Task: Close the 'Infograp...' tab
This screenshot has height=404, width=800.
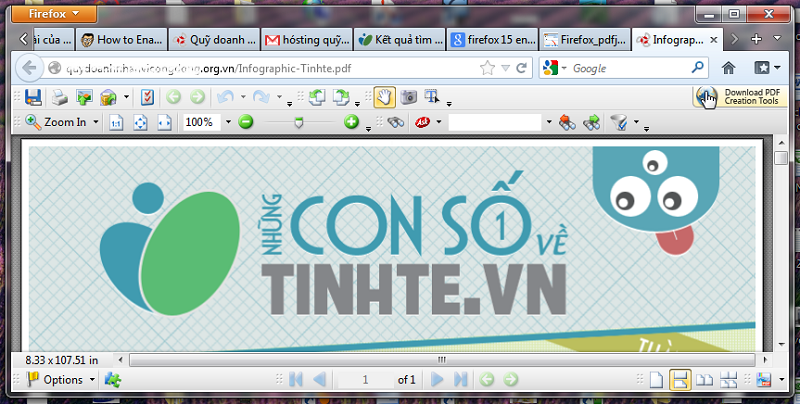Action: coord(714,39)
